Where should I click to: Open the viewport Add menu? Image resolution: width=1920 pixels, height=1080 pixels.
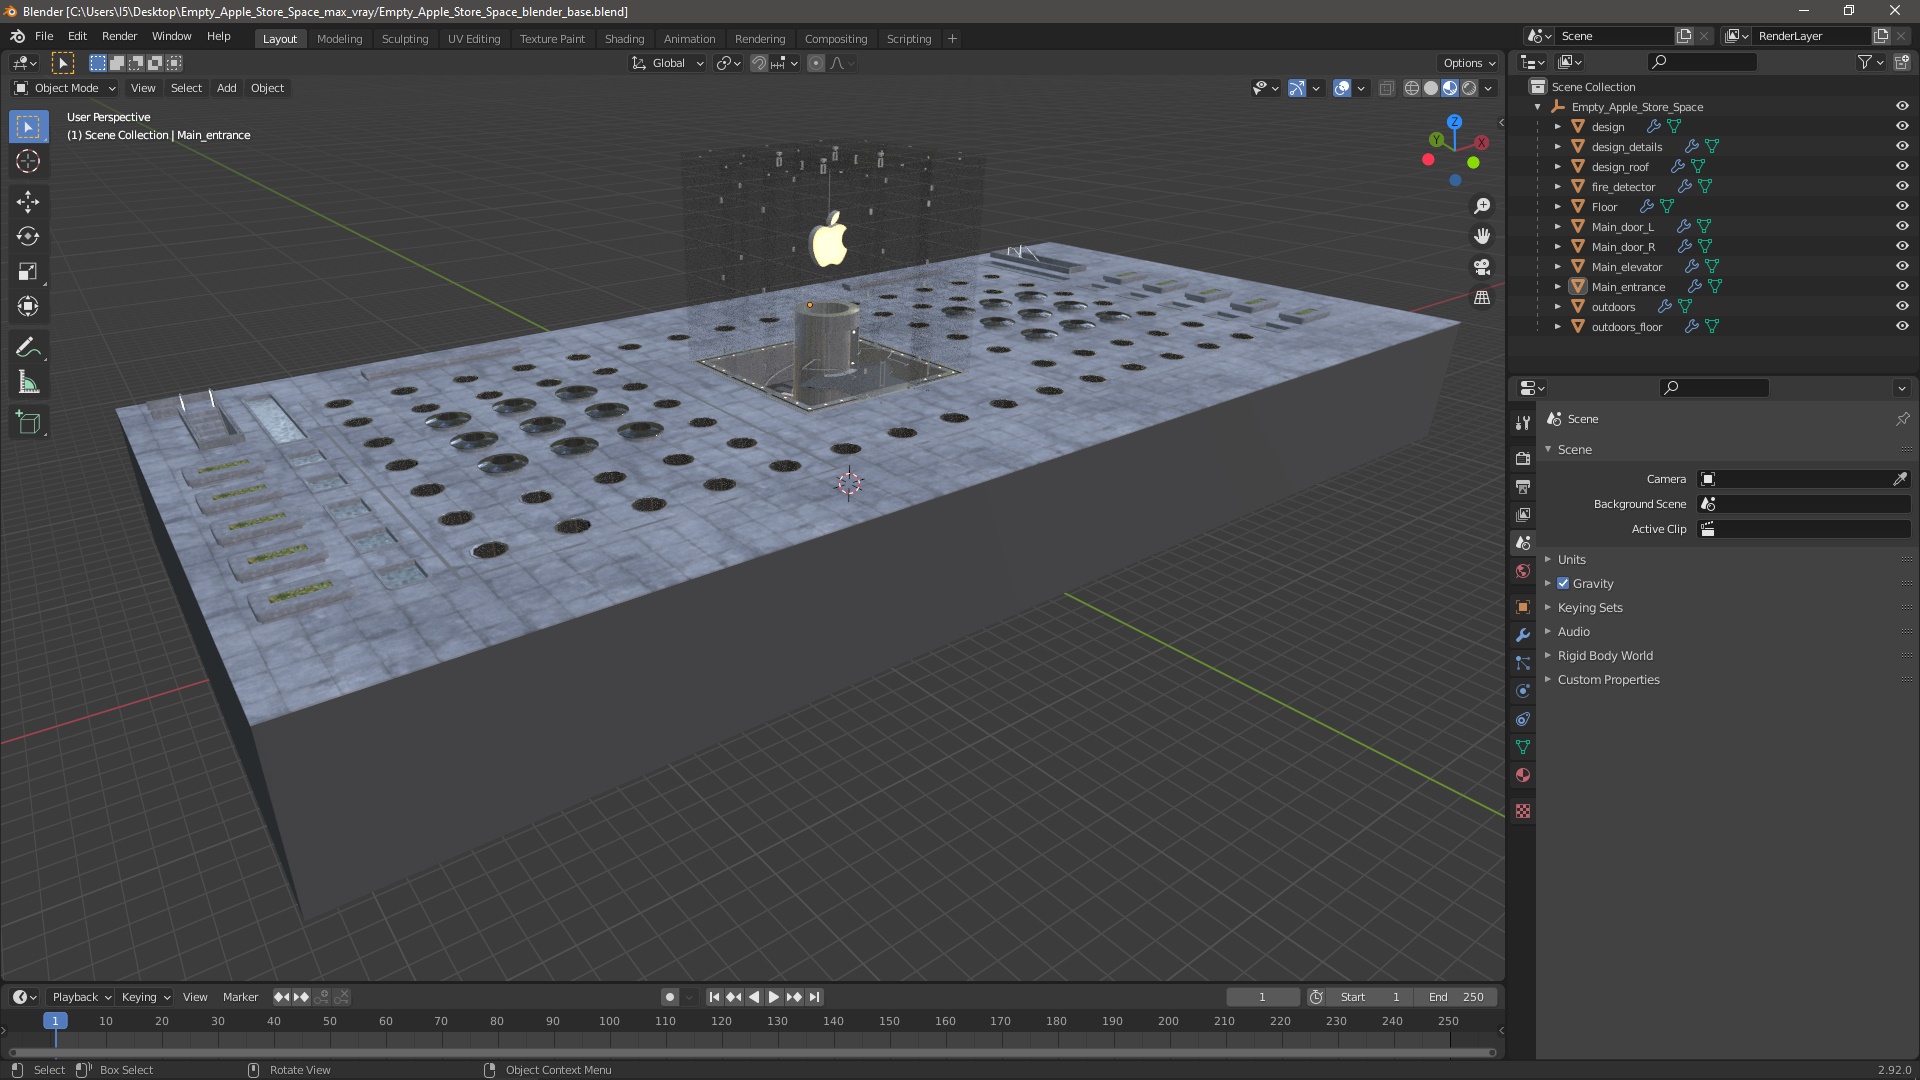(x=227, y=88)
